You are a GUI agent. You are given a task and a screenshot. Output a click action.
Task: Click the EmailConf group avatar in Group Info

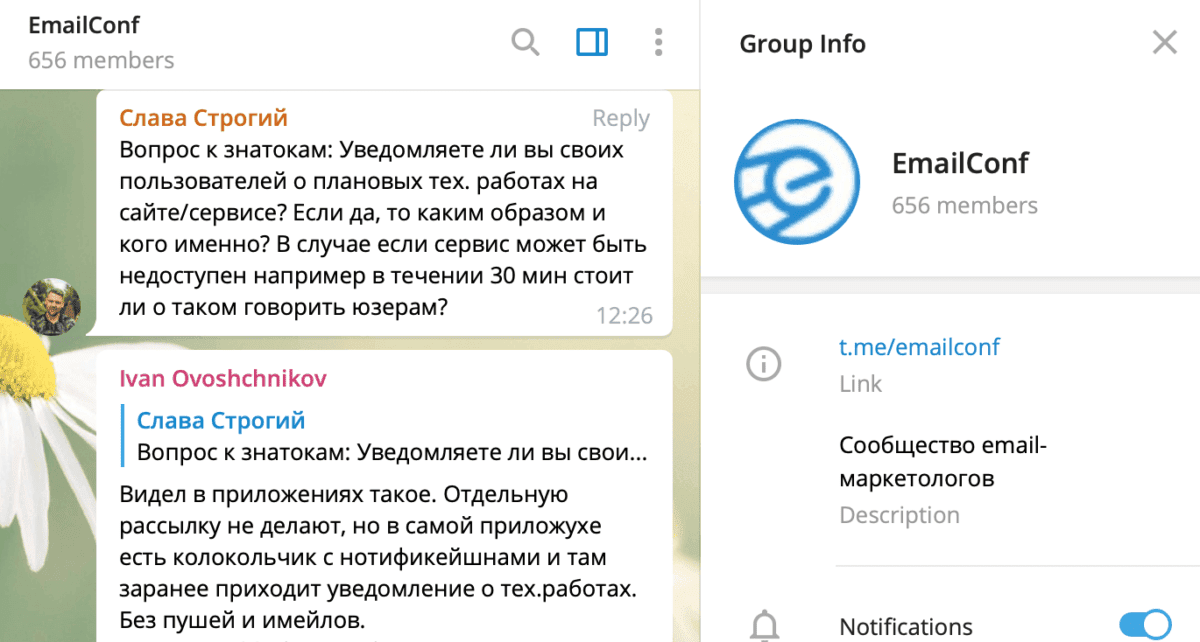pos(796,181)
